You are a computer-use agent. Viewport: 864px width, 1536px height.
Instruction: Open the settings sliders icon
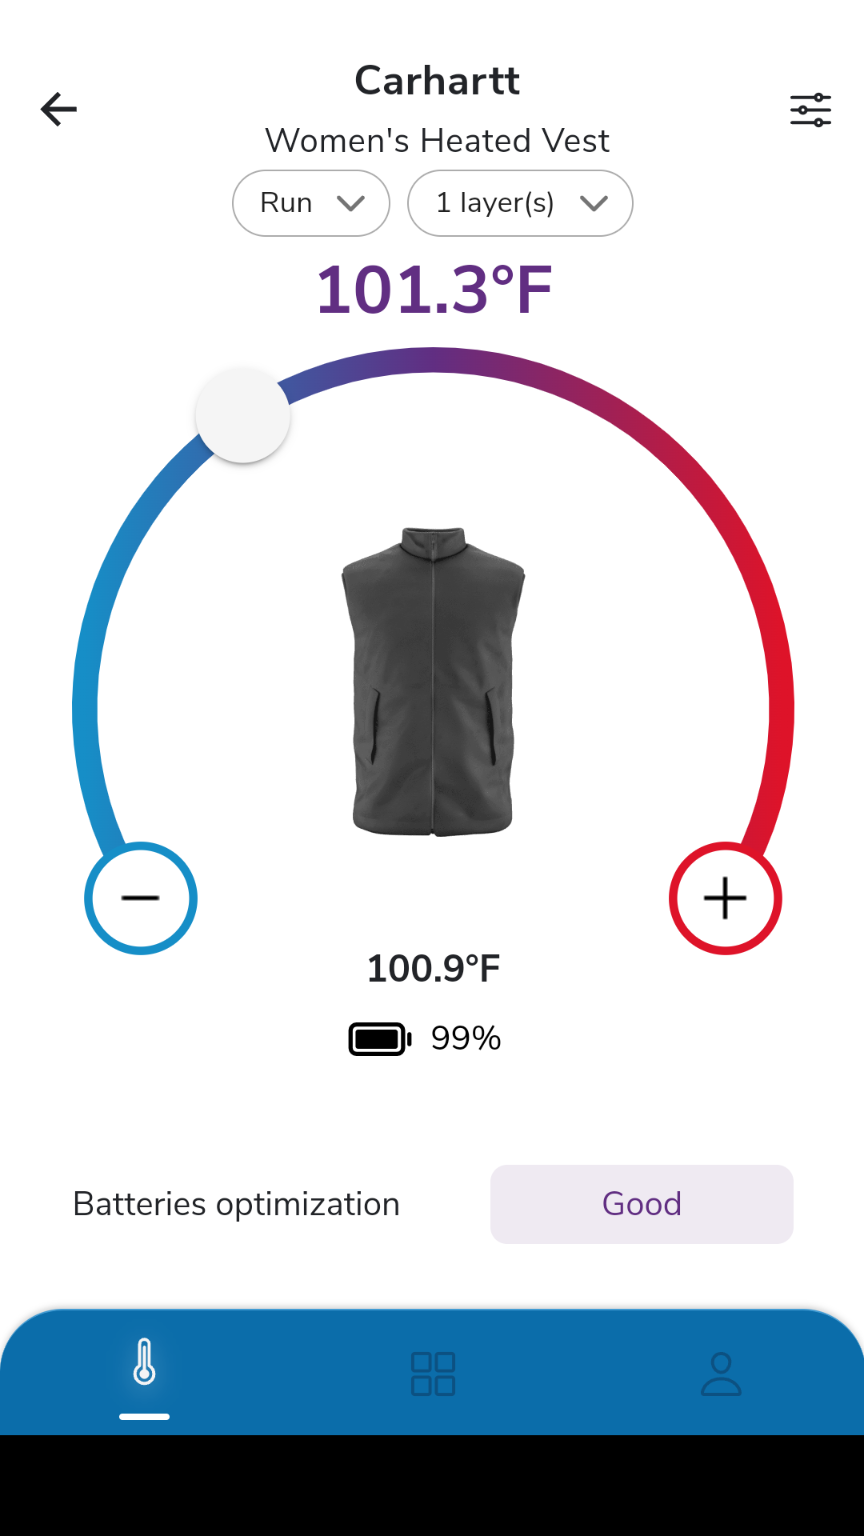point(810,110)
